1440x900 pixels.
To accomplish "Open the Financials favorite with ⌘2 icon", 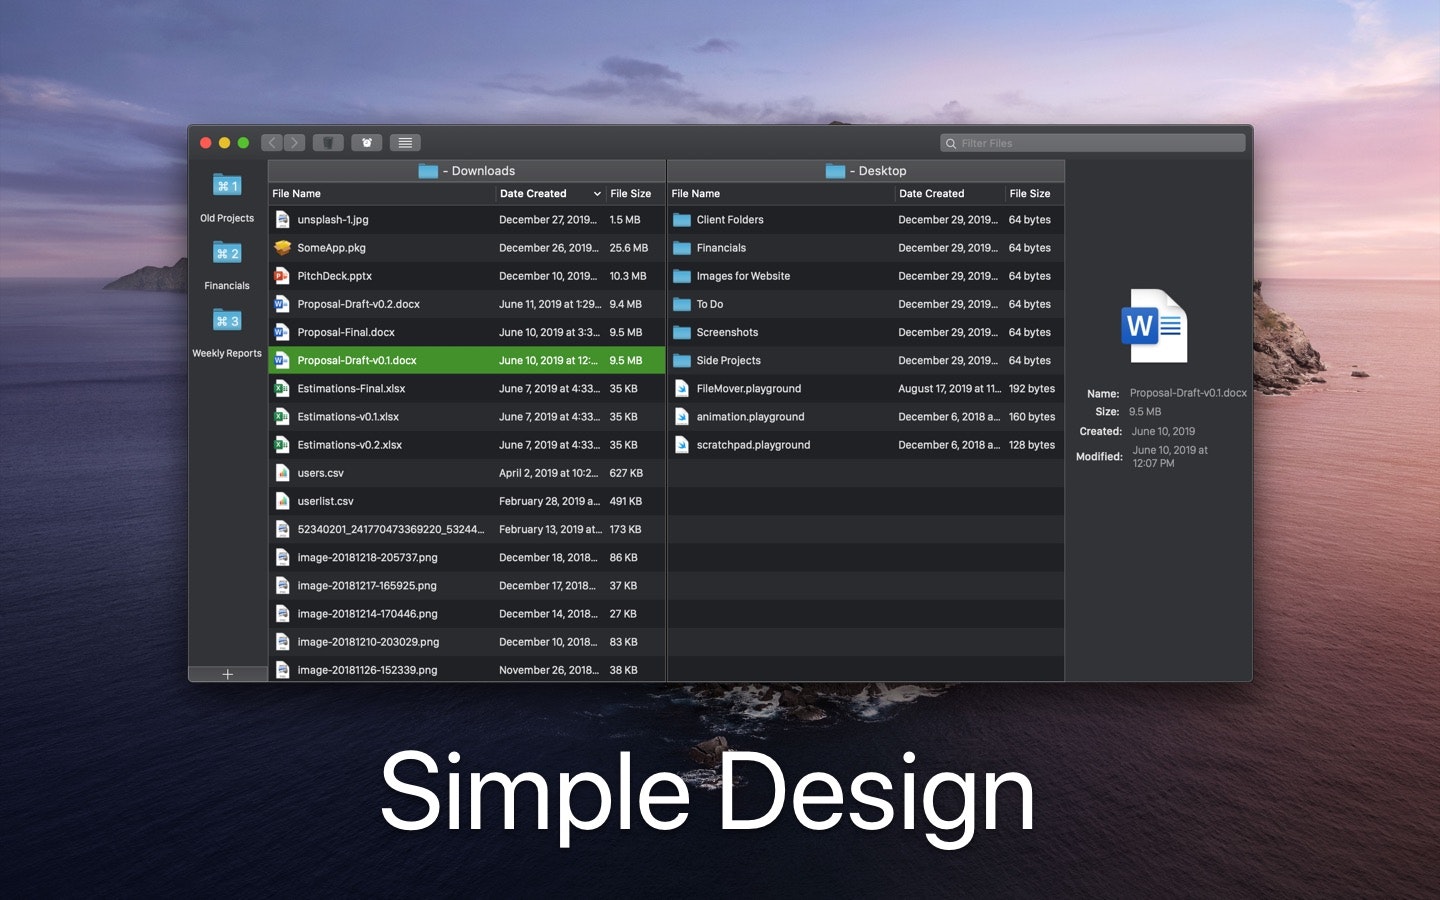I will pyautogui.click(x=227, y=253).
